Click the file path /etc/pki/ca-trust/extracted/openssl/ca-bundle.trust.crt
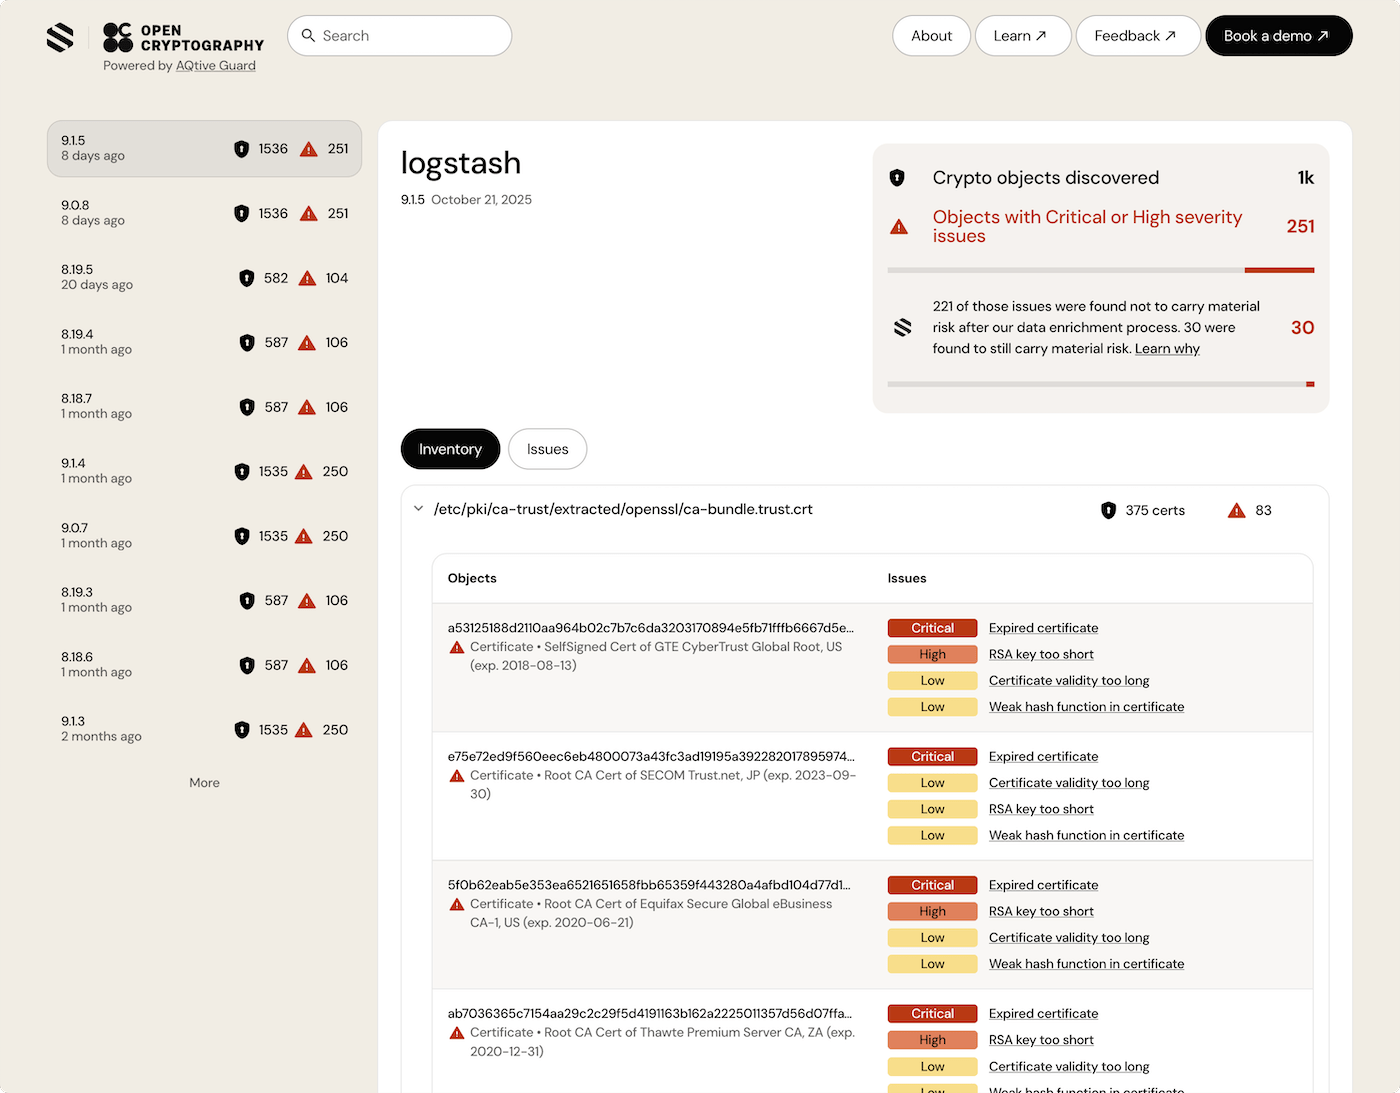 coord(623,509)
